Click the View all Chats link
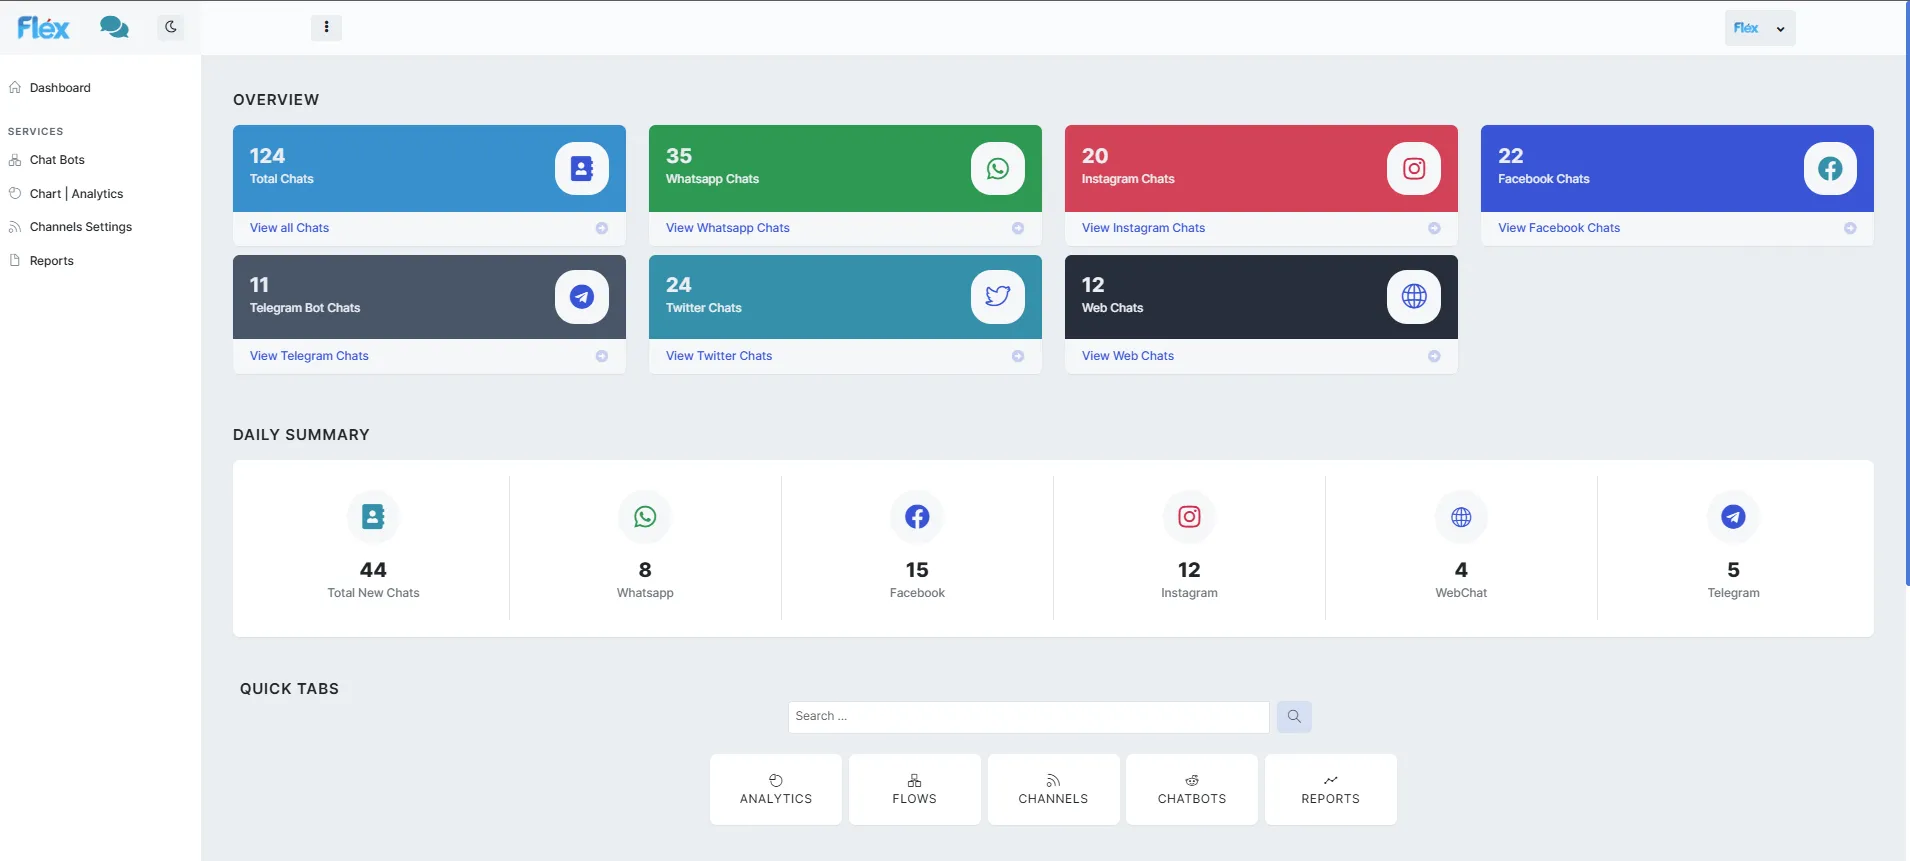 click(x=289, y=228)
